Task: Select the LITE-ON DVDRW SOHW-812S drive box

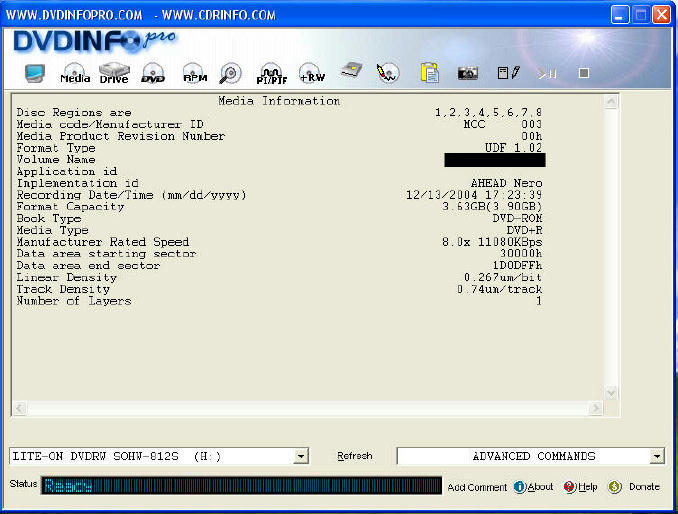Action: coord(159,456)
